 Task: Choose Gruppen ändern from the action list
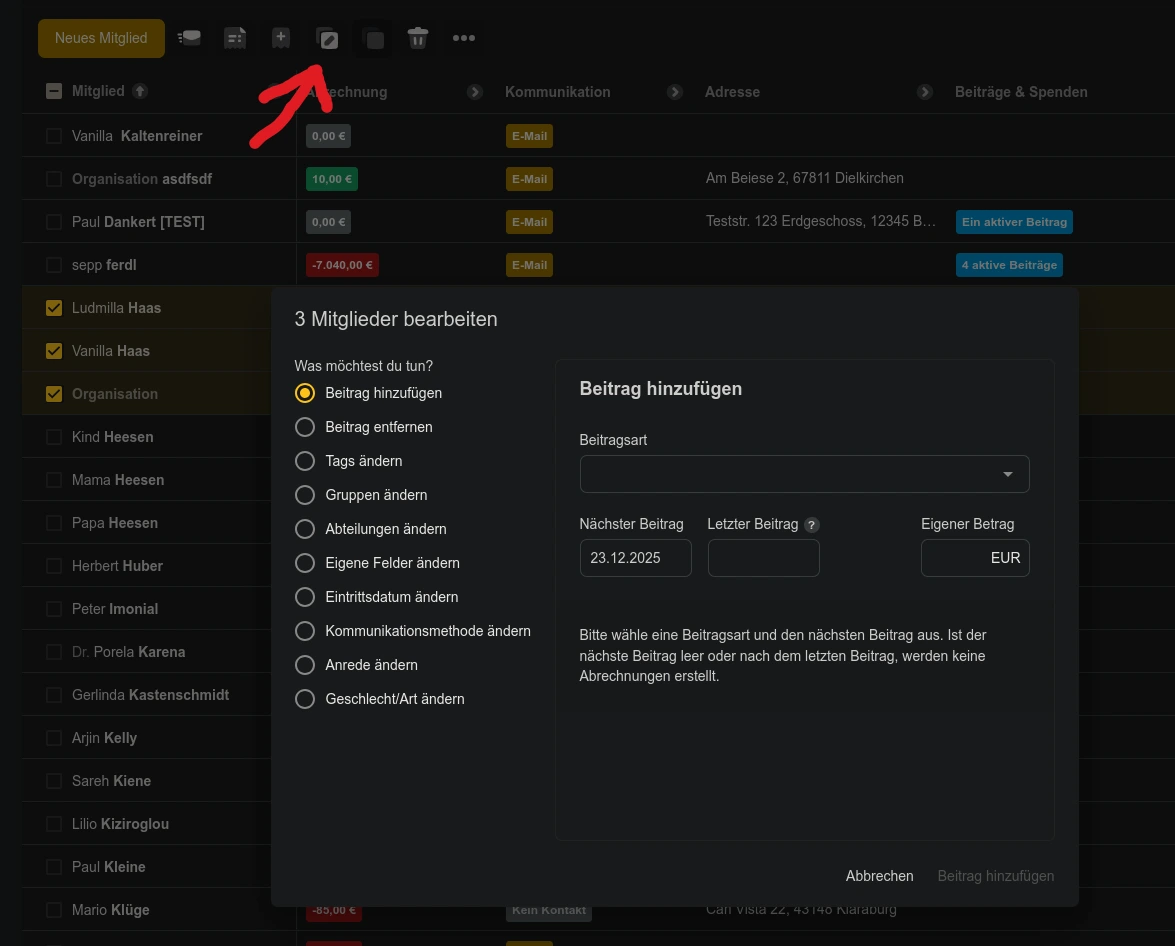tap(305, 495)
